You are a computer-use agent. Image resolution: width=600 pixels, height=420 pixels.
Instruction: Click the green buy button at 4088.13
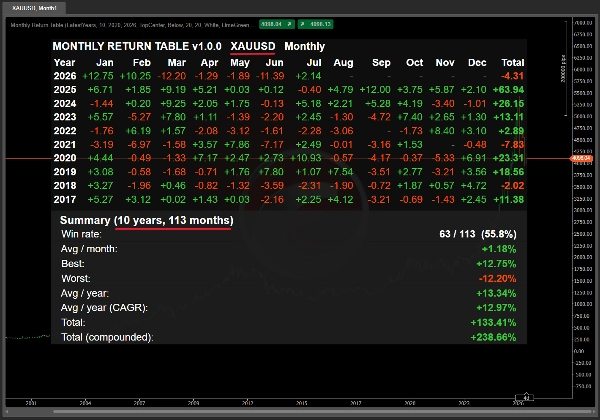[316, 24]
